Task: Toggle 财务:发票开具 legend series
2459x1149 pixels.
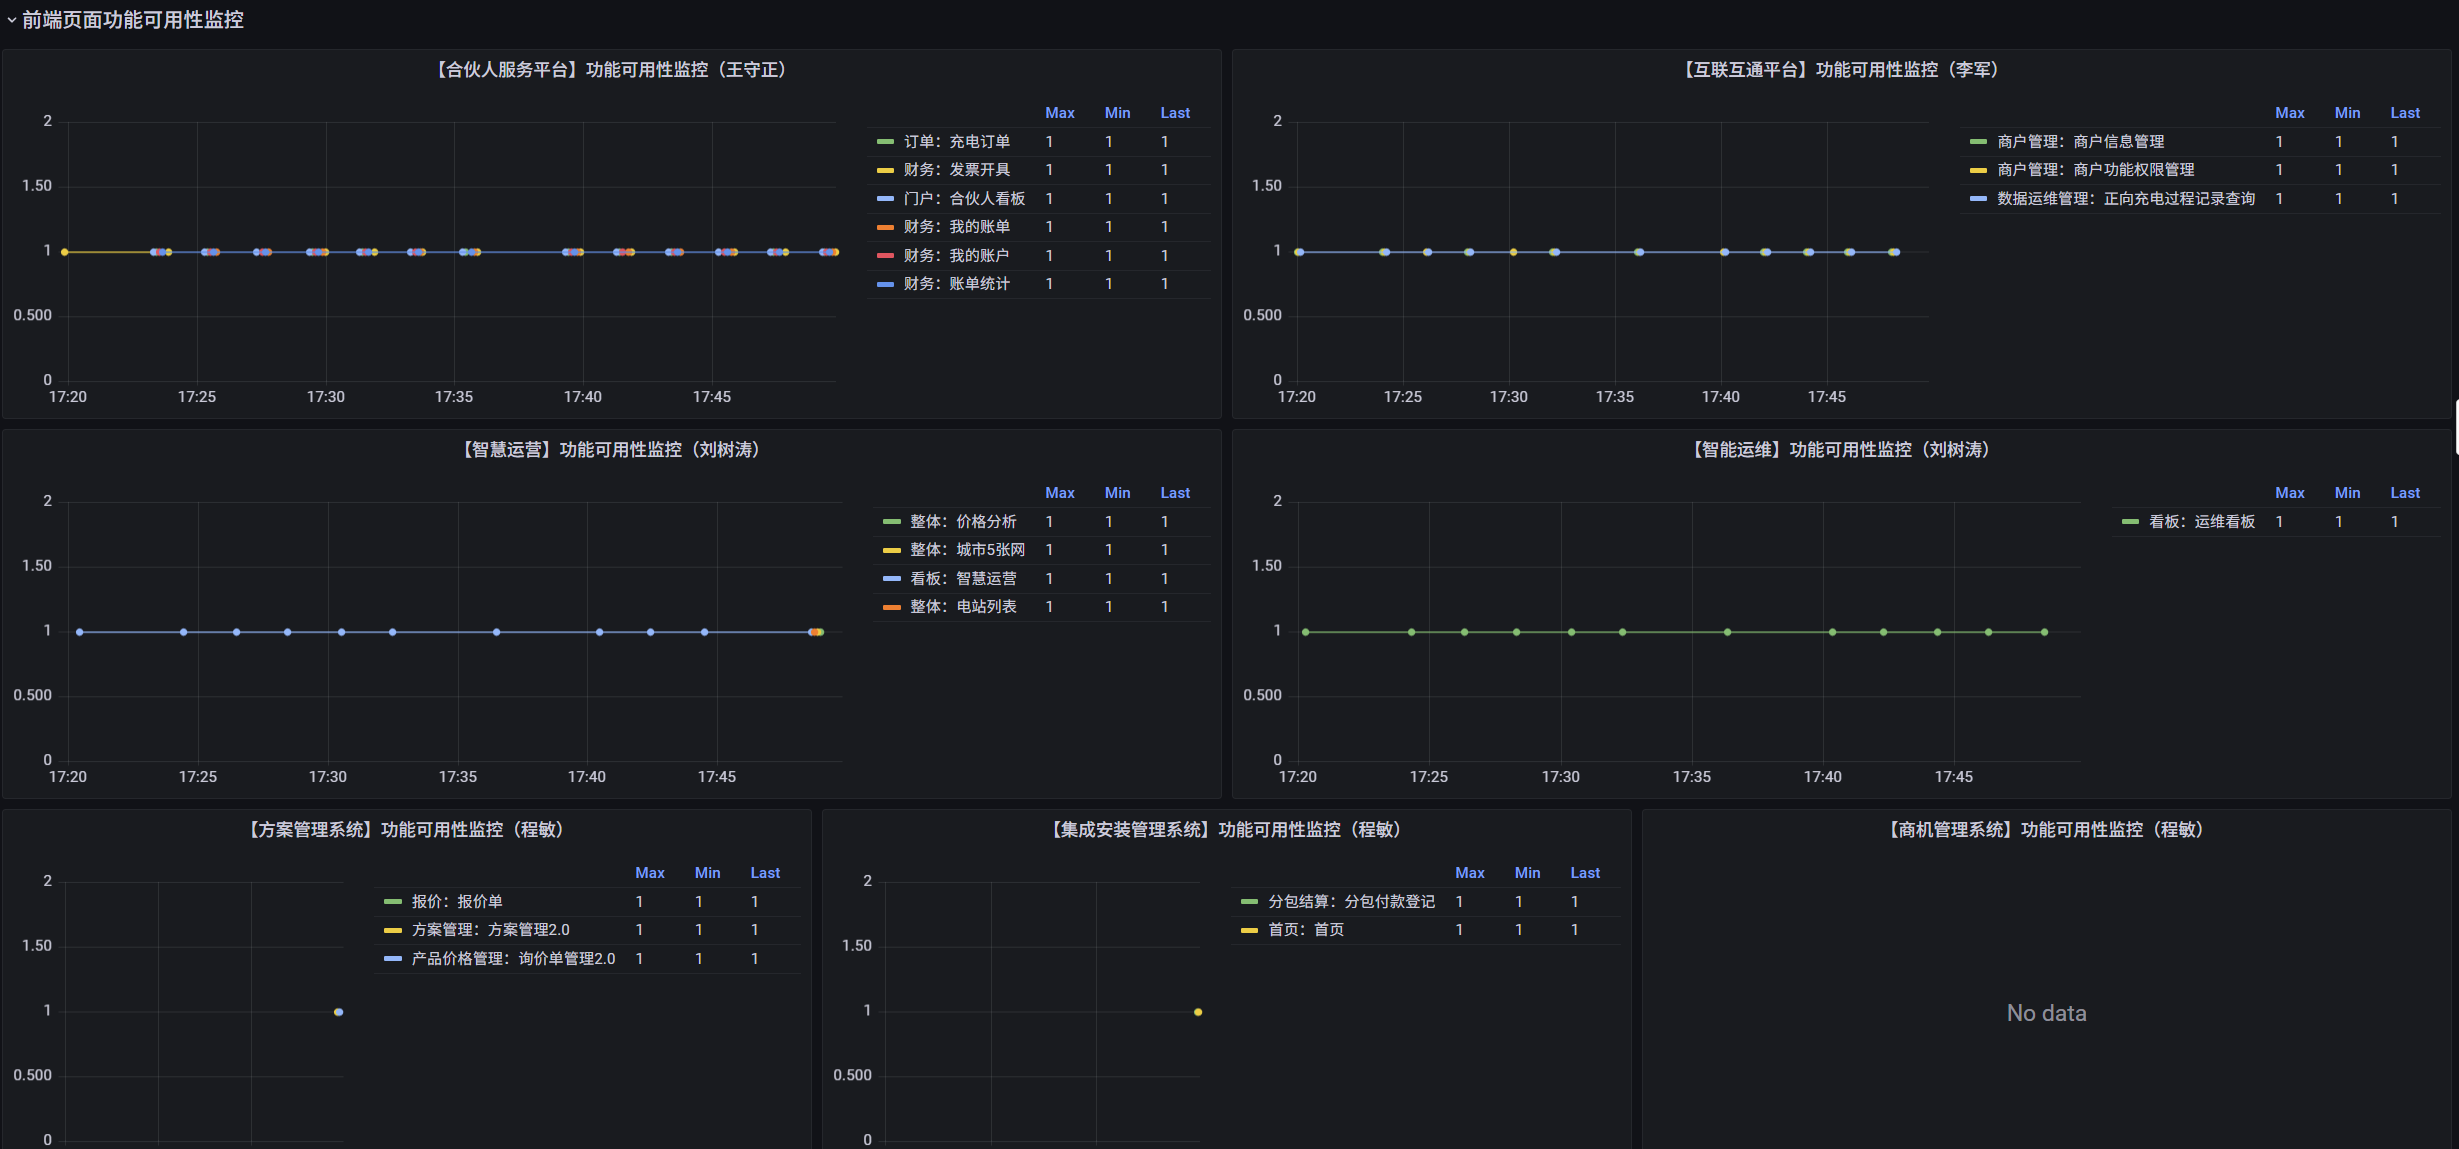Action: tap(956, 170)
